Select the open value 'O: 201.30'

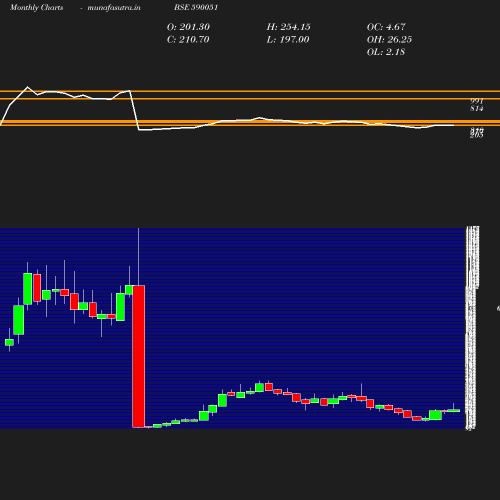188,27
